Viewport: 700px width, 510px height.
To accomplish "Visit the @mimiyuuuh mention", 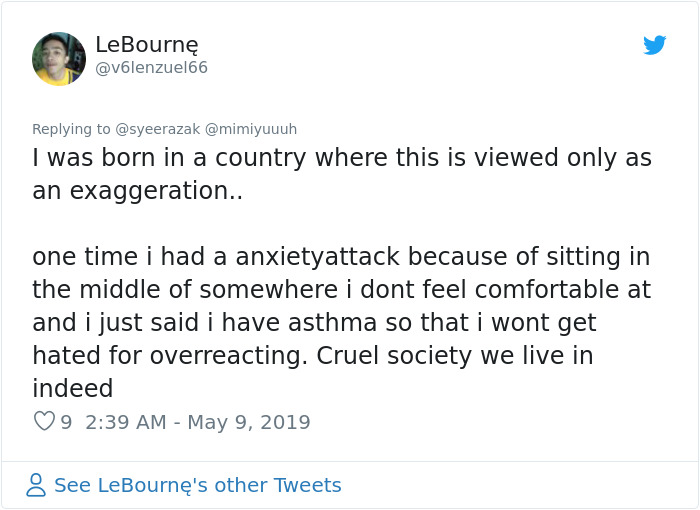I will pos(251,129).
